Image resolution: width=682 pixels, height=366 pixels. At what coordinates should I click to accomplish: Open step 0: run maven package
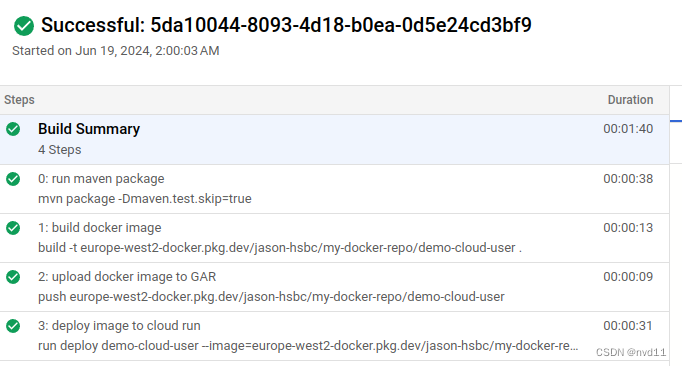[334, 189]
